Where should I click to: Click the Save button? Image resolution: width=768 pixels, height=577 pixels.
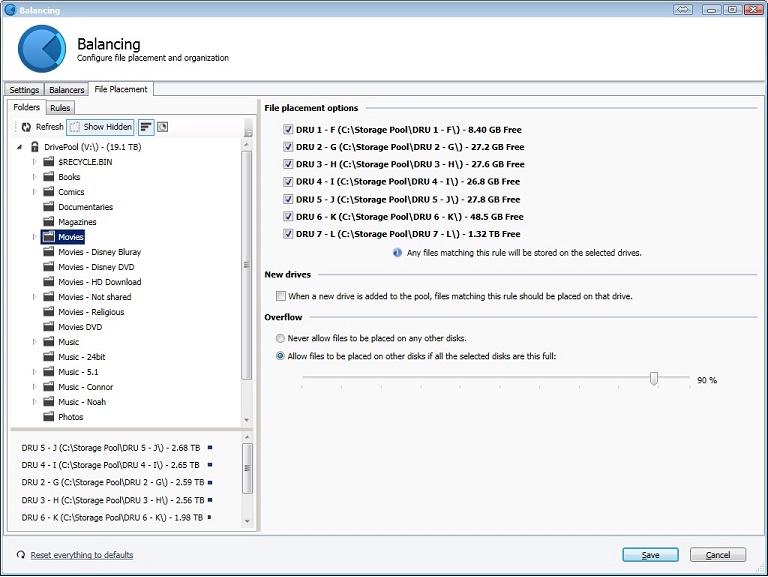tap(650, 555)
